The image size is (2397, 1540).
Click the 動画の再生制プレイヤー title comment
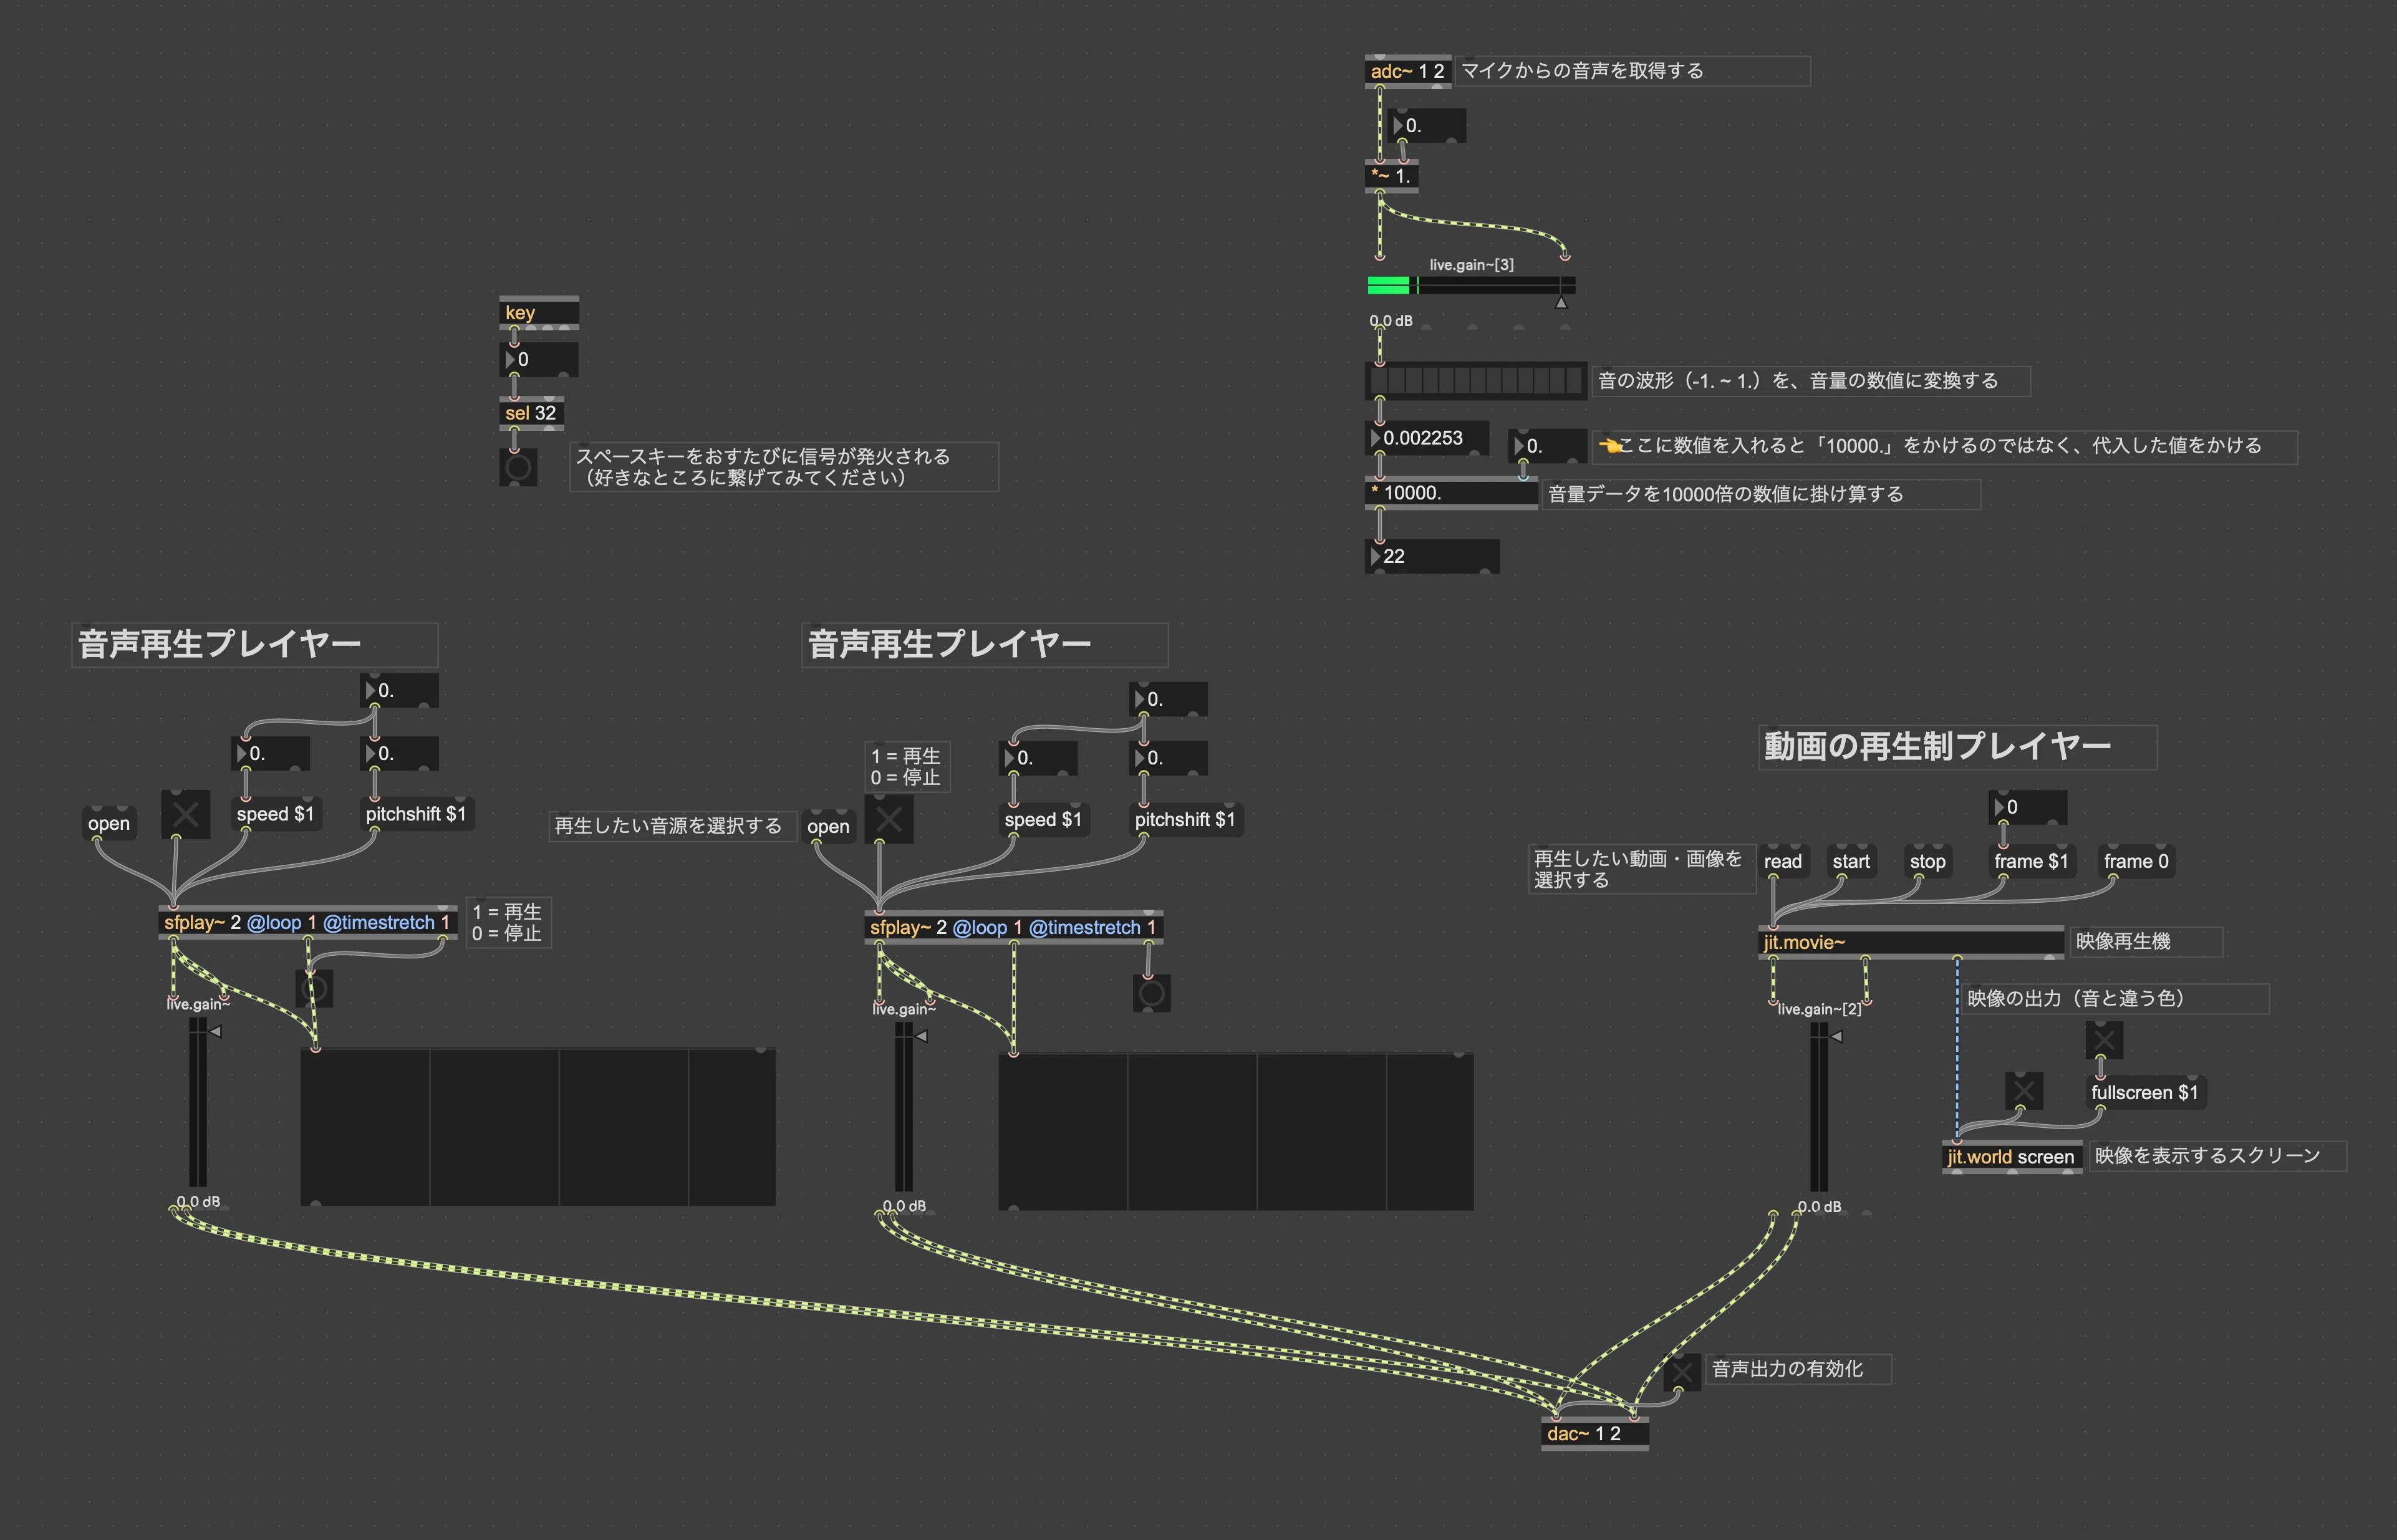1957,747
